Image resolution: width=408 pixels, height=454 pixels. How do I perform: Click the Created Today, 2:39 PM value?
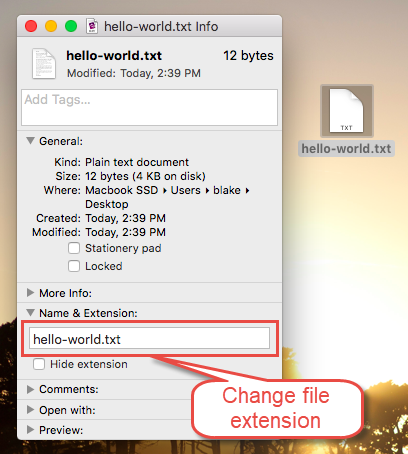[125, 218]
